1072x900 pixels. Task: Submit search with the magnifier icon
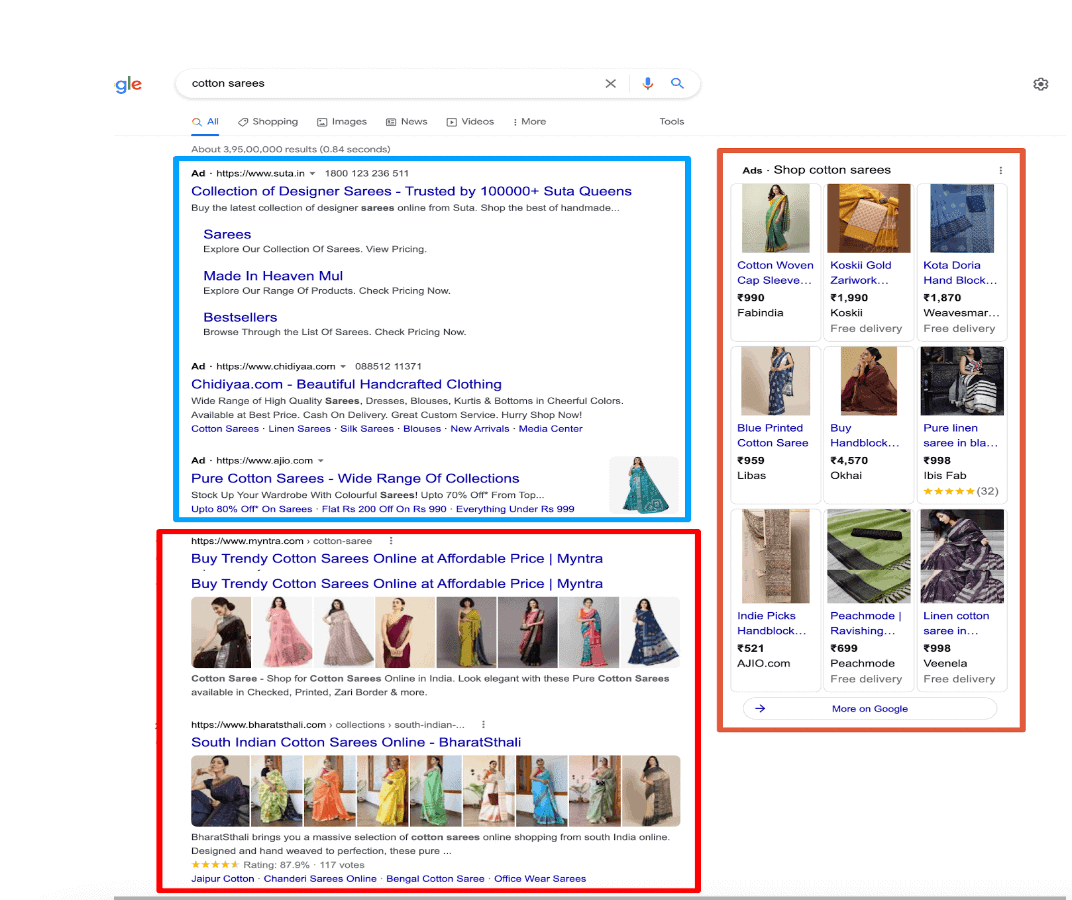[x=678, y=83]
